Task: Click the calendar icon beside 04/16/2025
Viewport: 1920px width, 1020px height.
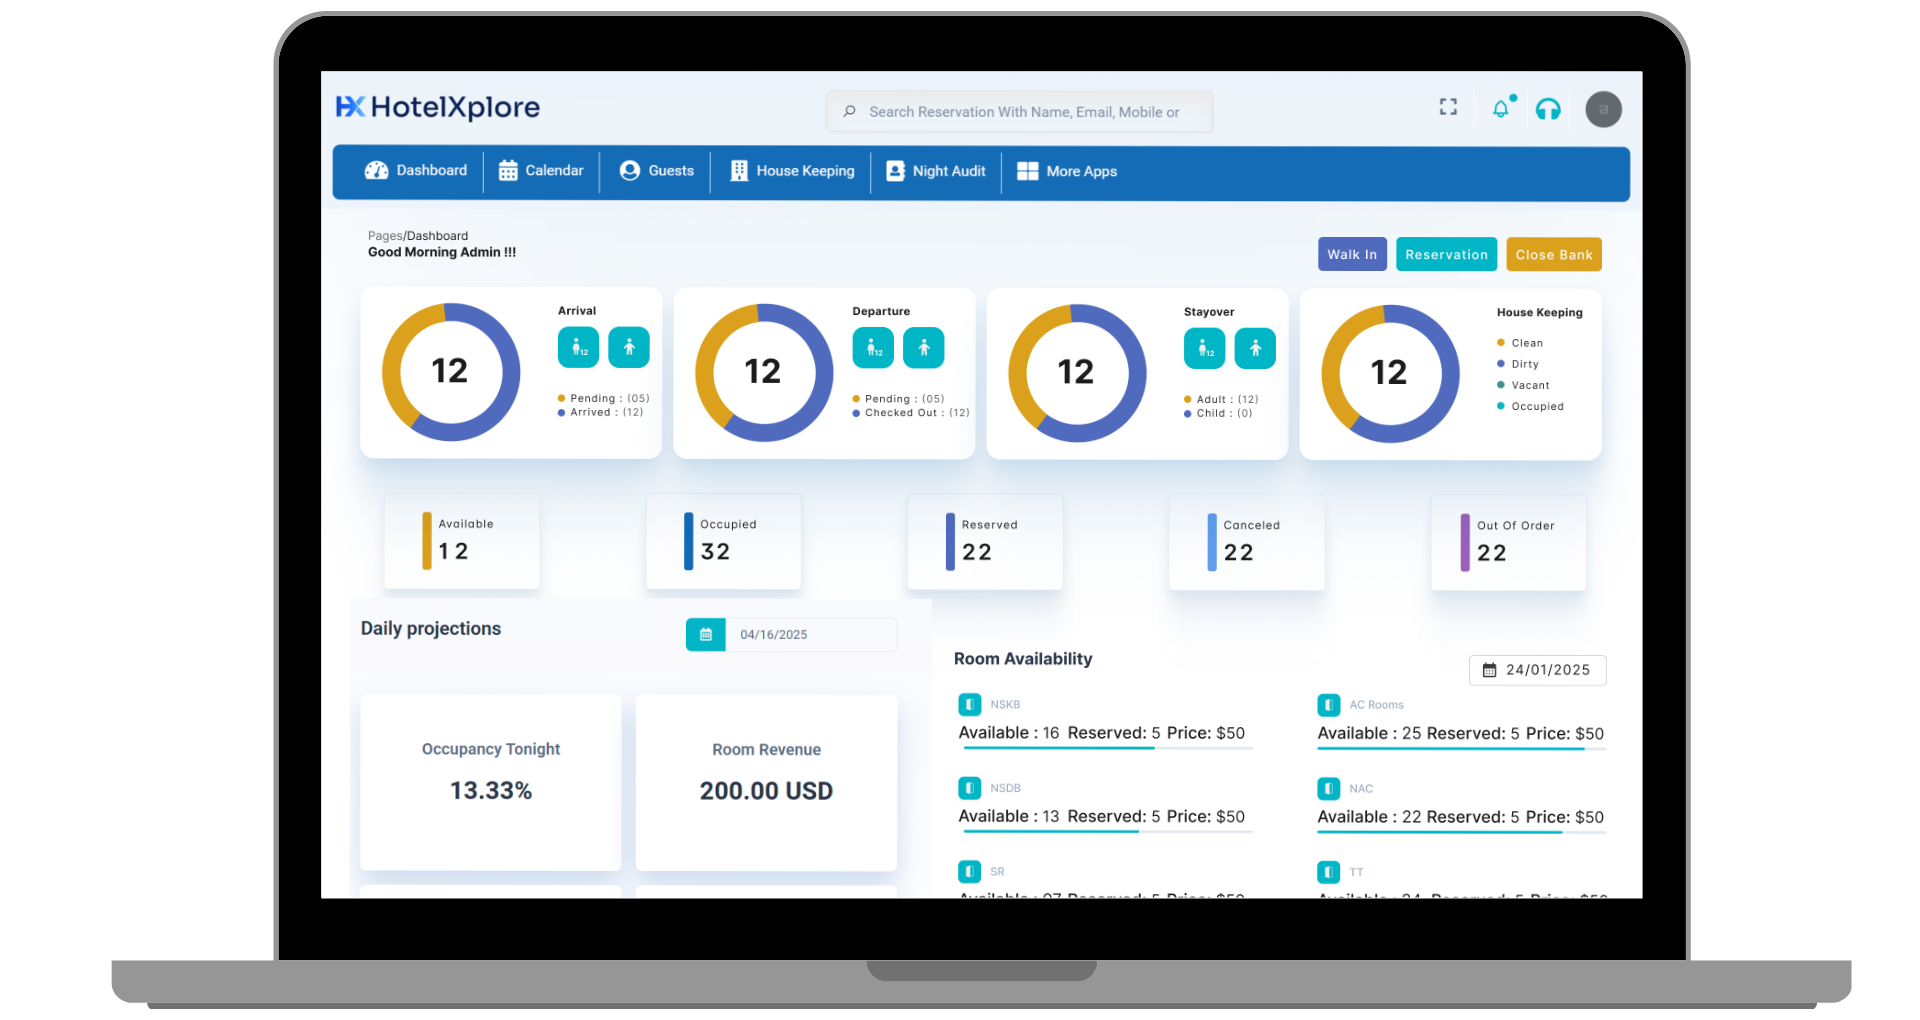Action: coord(706,634)
